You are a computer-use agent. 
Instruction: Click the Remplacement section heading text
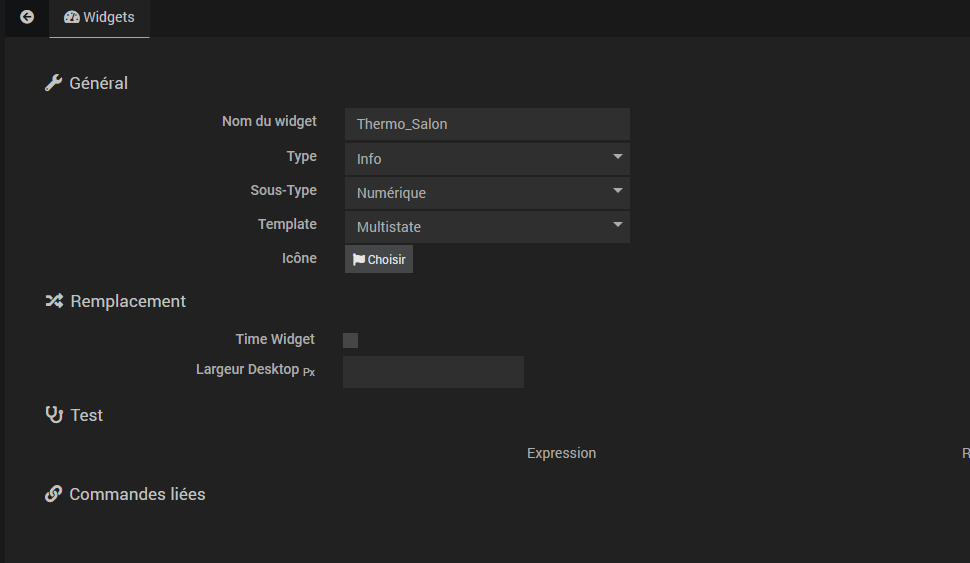click(128, 301)
